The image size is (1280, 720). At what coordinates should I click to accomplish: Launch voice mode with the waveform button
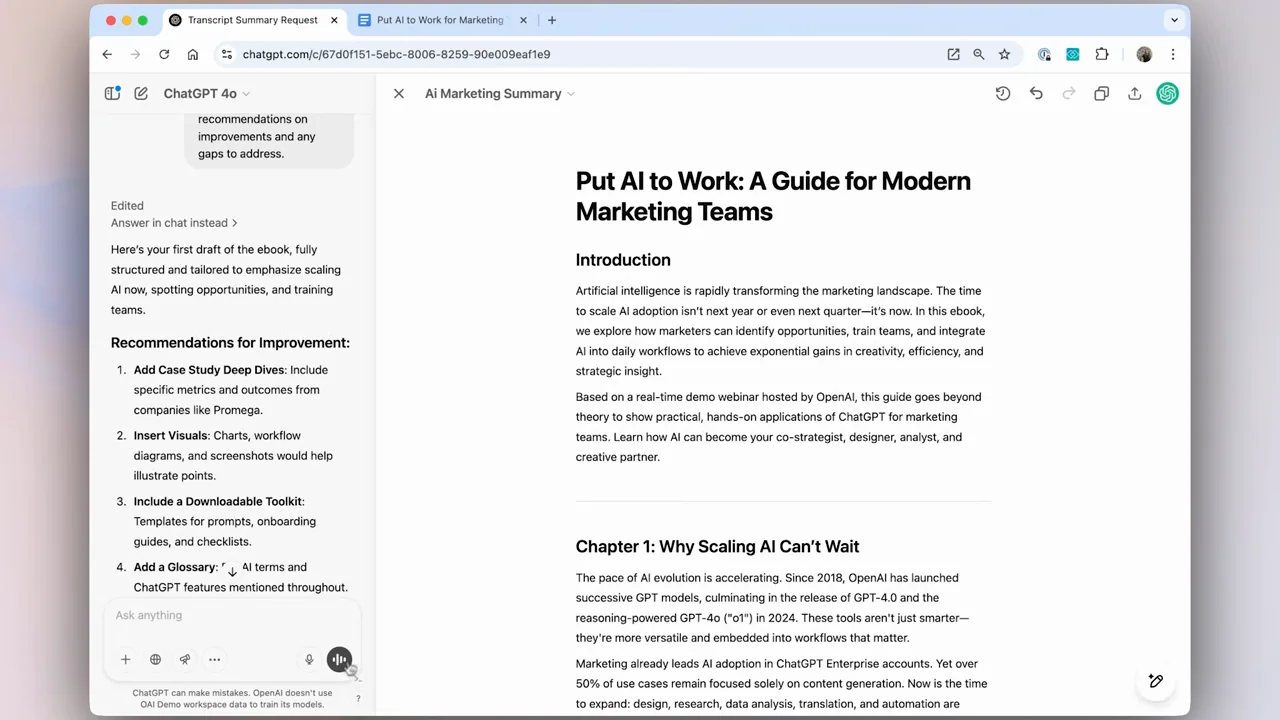pyautogui.click(x=339, y=659)
